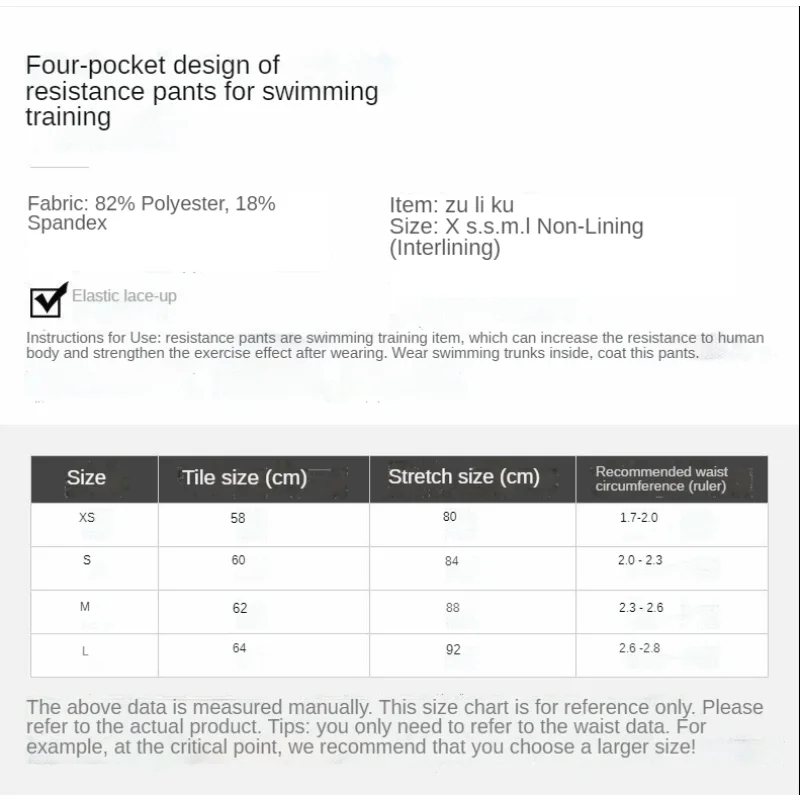
Task: Click the Stretch size (cm) header
Action: pyautogui.click(x=472, y=479)
